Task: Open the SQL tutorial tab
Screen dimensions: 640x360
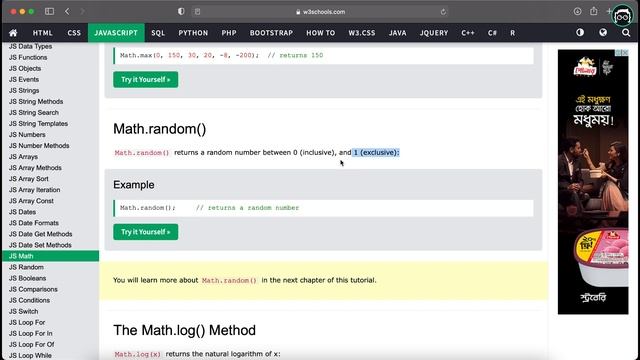Action: [158, 33]
